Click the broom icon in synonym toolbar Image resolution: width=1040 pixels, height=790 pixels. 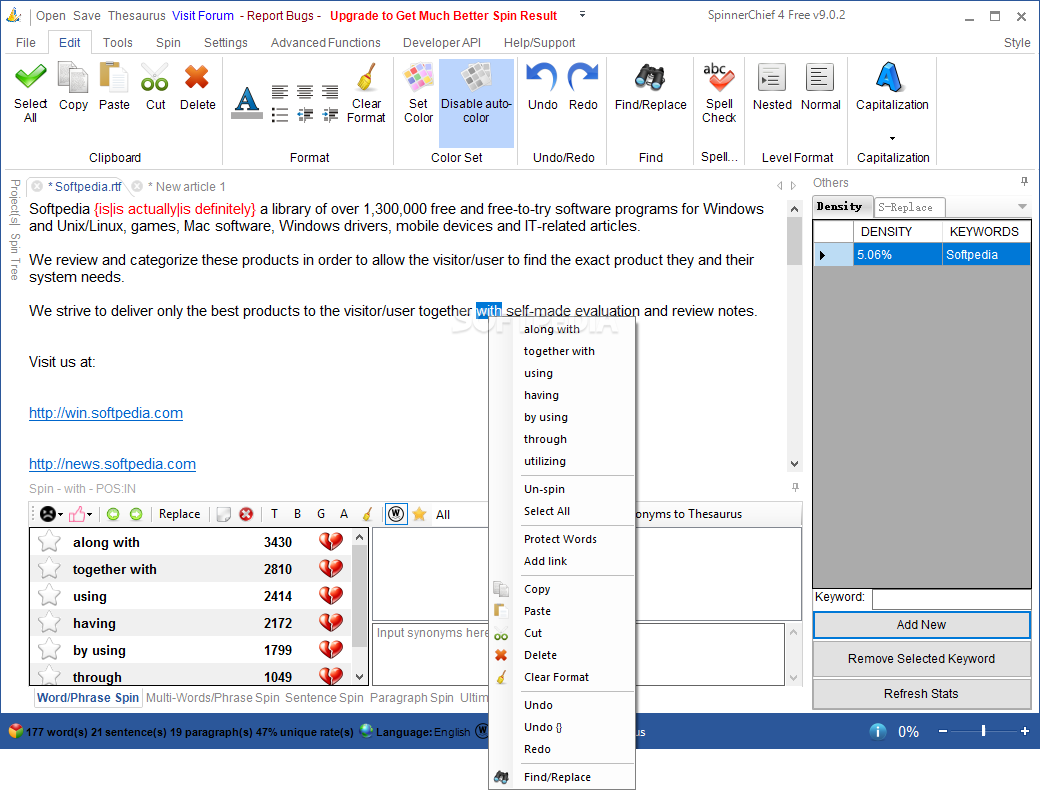(x=367, y=514)
